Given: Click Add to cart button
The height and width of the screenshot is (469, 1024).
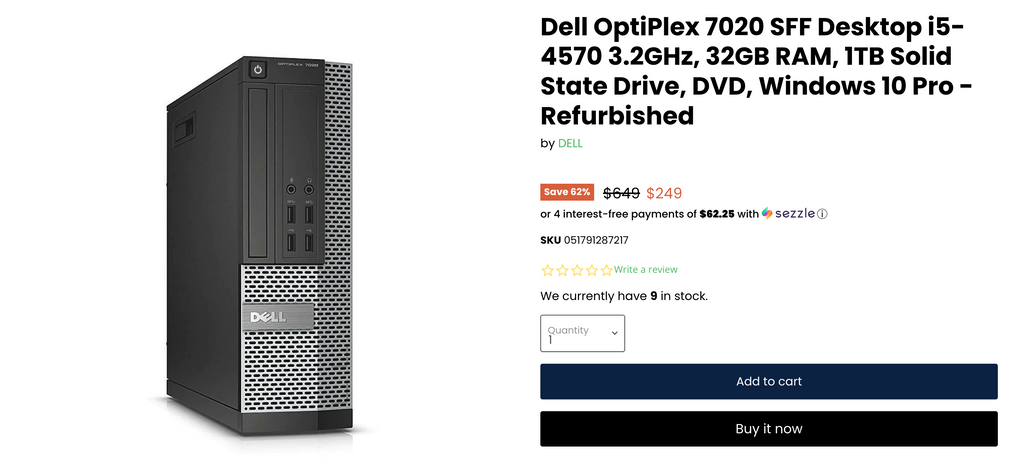Looking at the screenshot, I should pos(768,381).
